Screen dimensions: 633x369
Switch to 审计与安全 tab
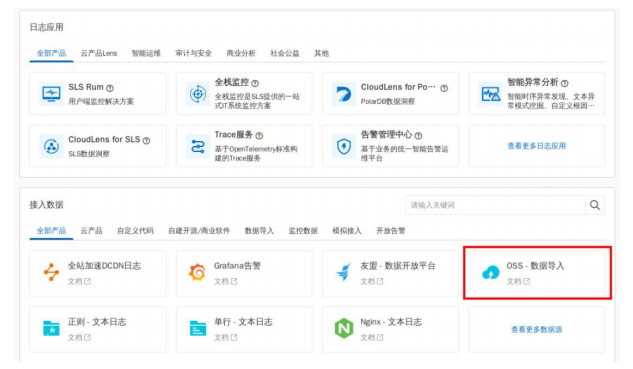pyautogui.click(x=193, y=53)
